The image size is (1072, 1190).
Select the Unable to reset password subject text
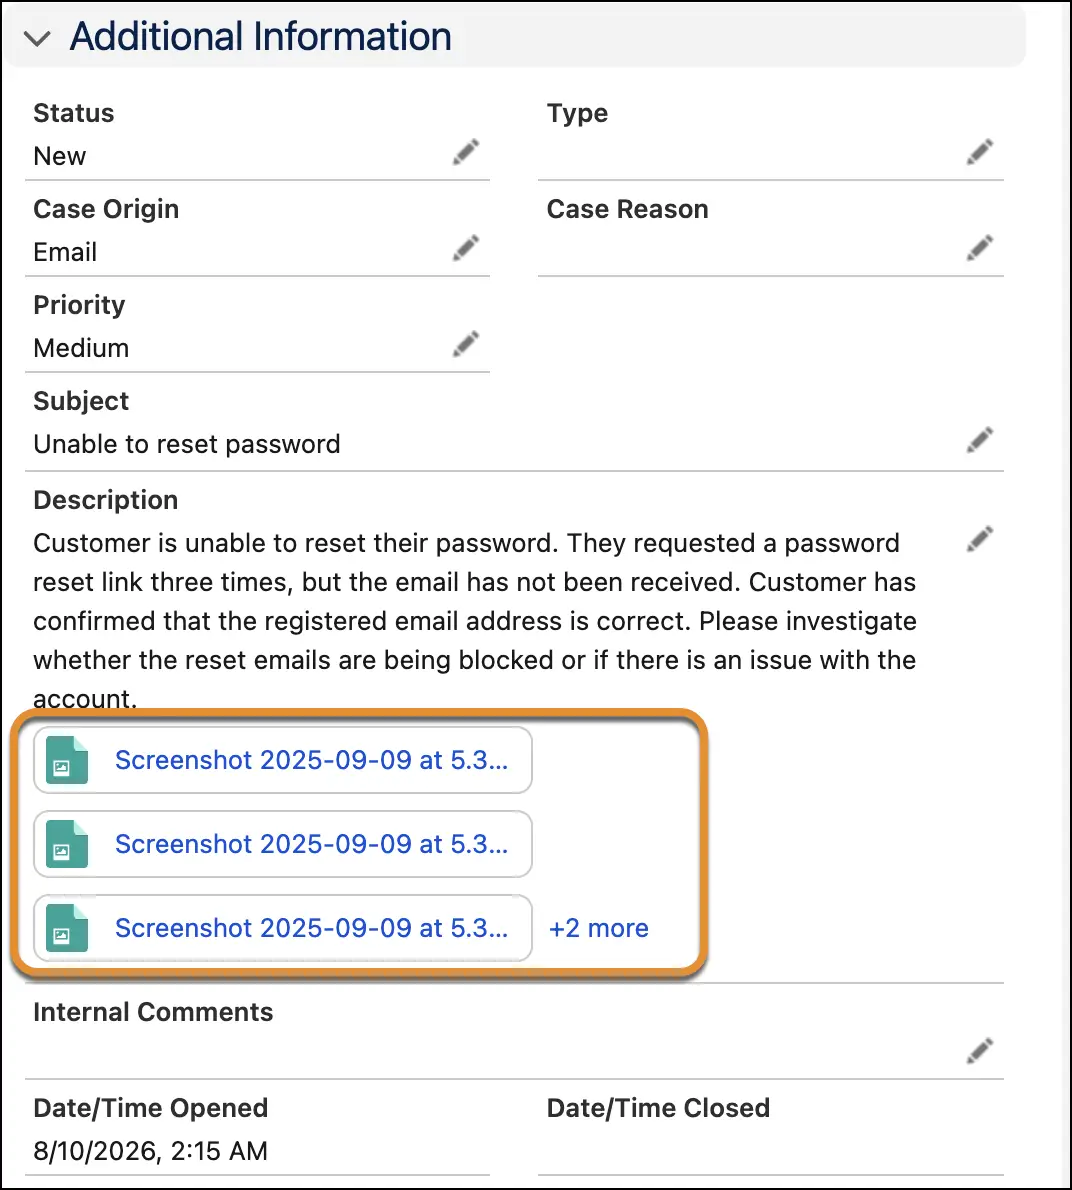187,444
